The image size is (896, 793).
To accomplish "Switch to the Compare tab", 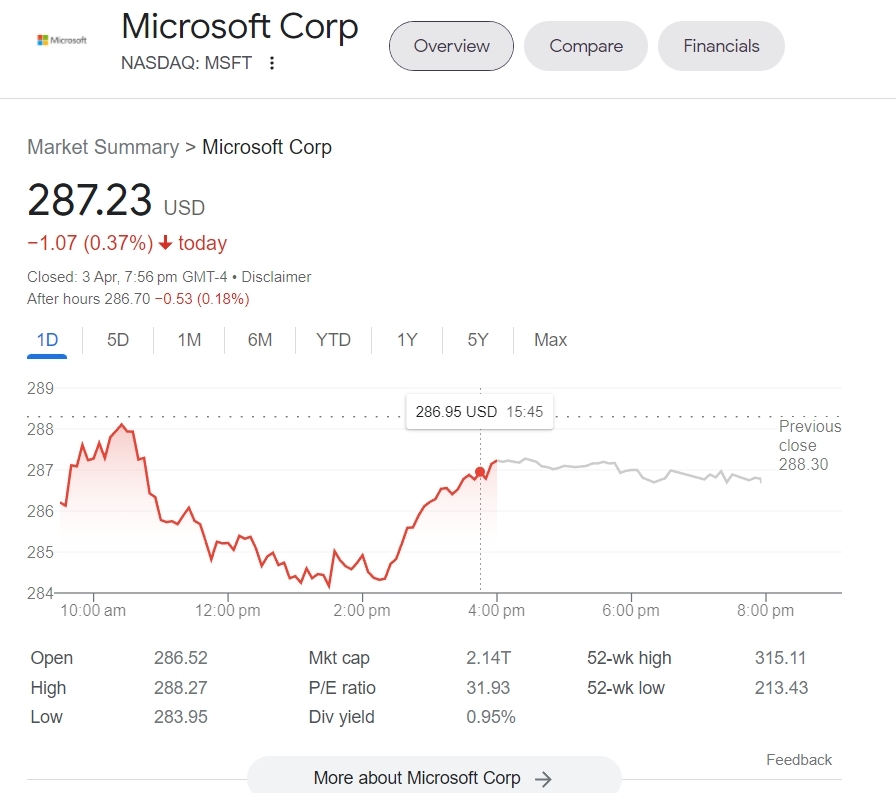I will [x=586, y=46].
